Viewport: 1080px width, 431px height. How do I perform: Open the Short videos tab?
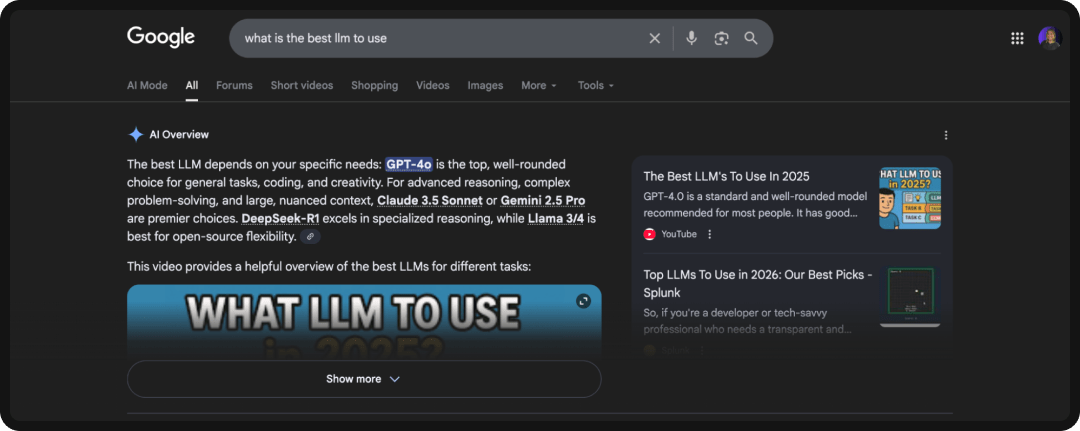coord(302,85)
